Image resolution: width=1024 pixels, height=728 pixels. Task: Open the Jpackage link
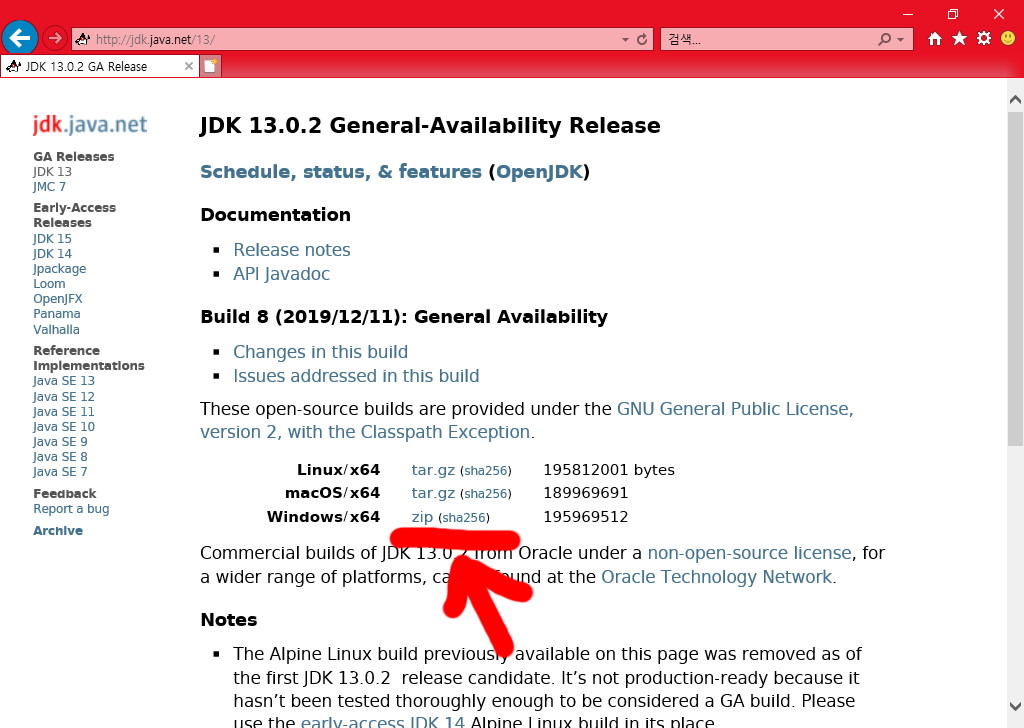(59, 268)
